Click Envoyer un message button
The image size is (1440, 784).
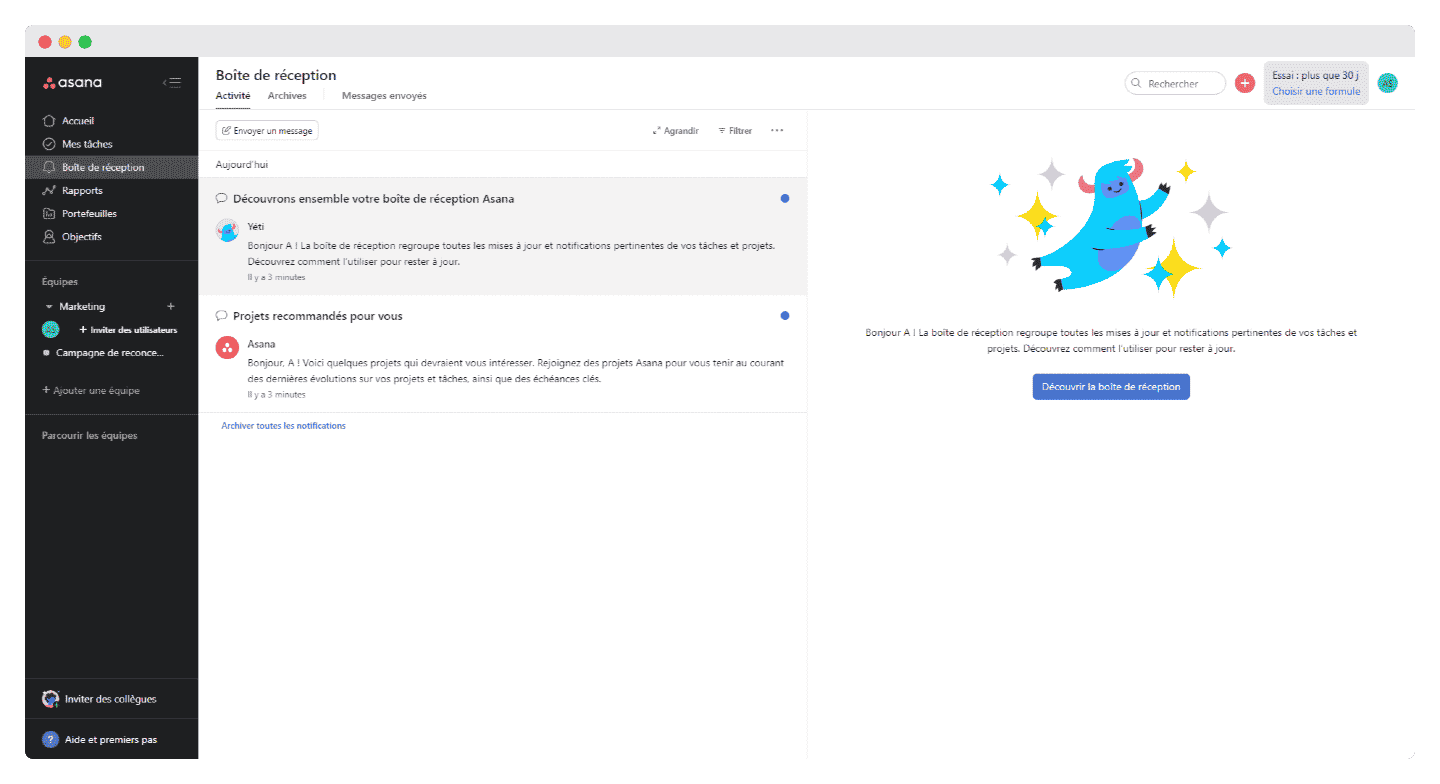point(267,130)
